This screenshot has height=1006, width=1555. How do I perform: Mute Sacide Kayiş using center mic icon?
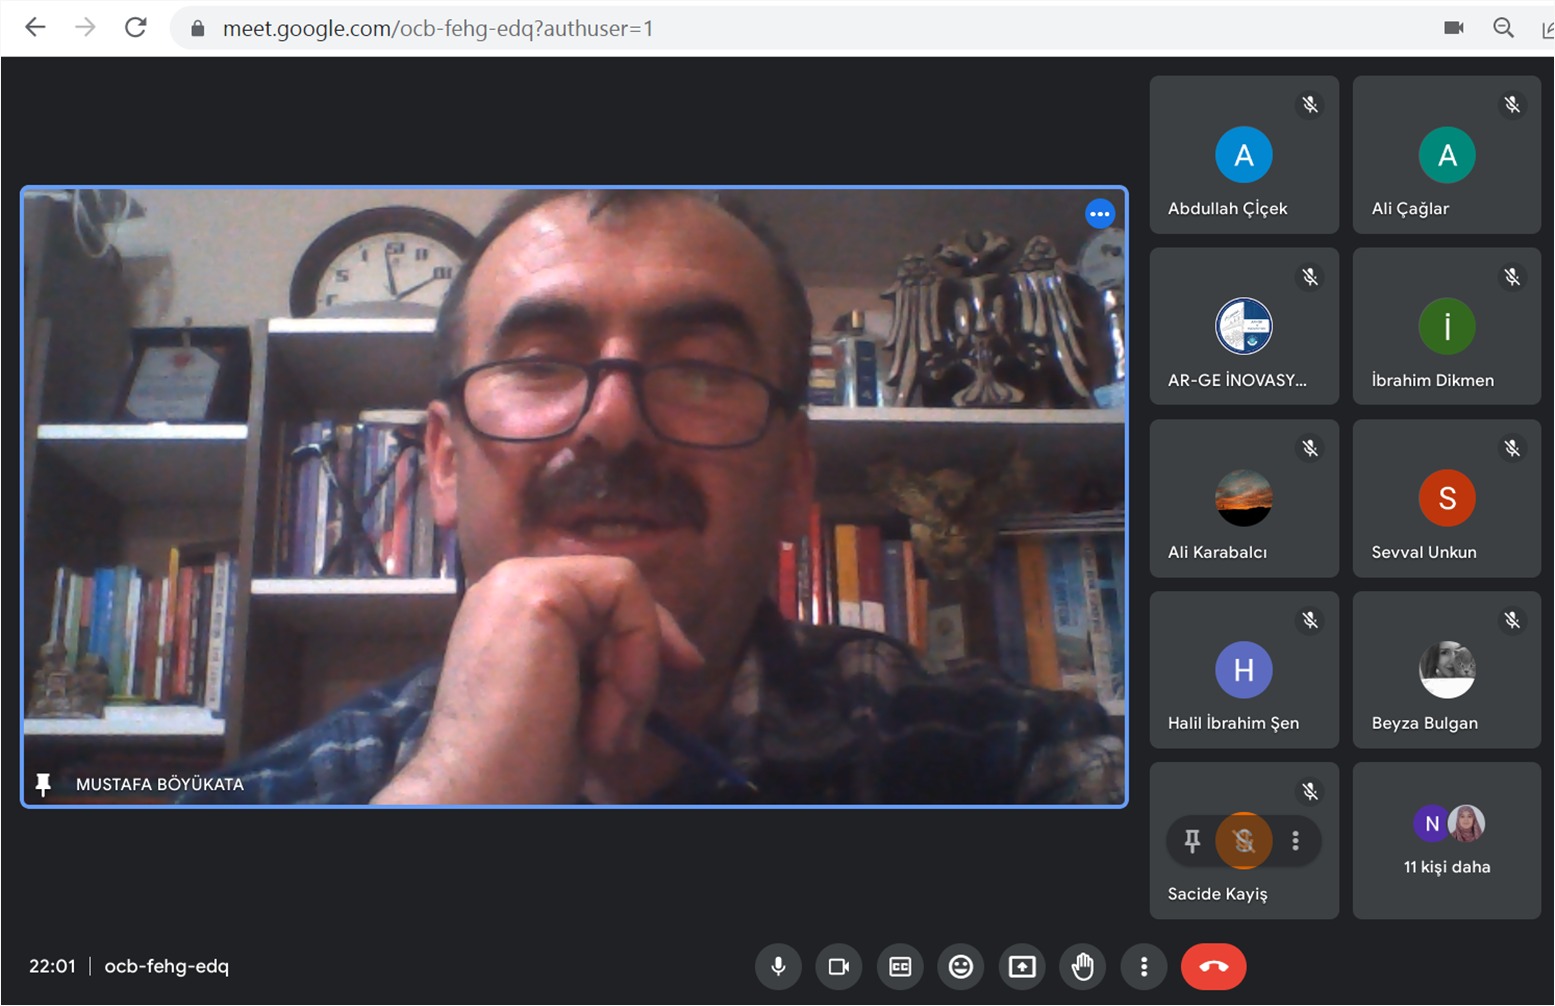[1243, 841]
